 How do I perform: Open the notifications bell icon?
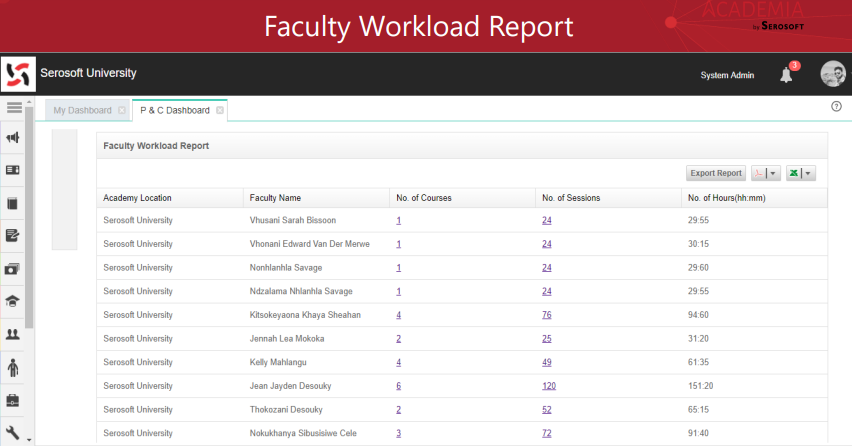point(786,75)
